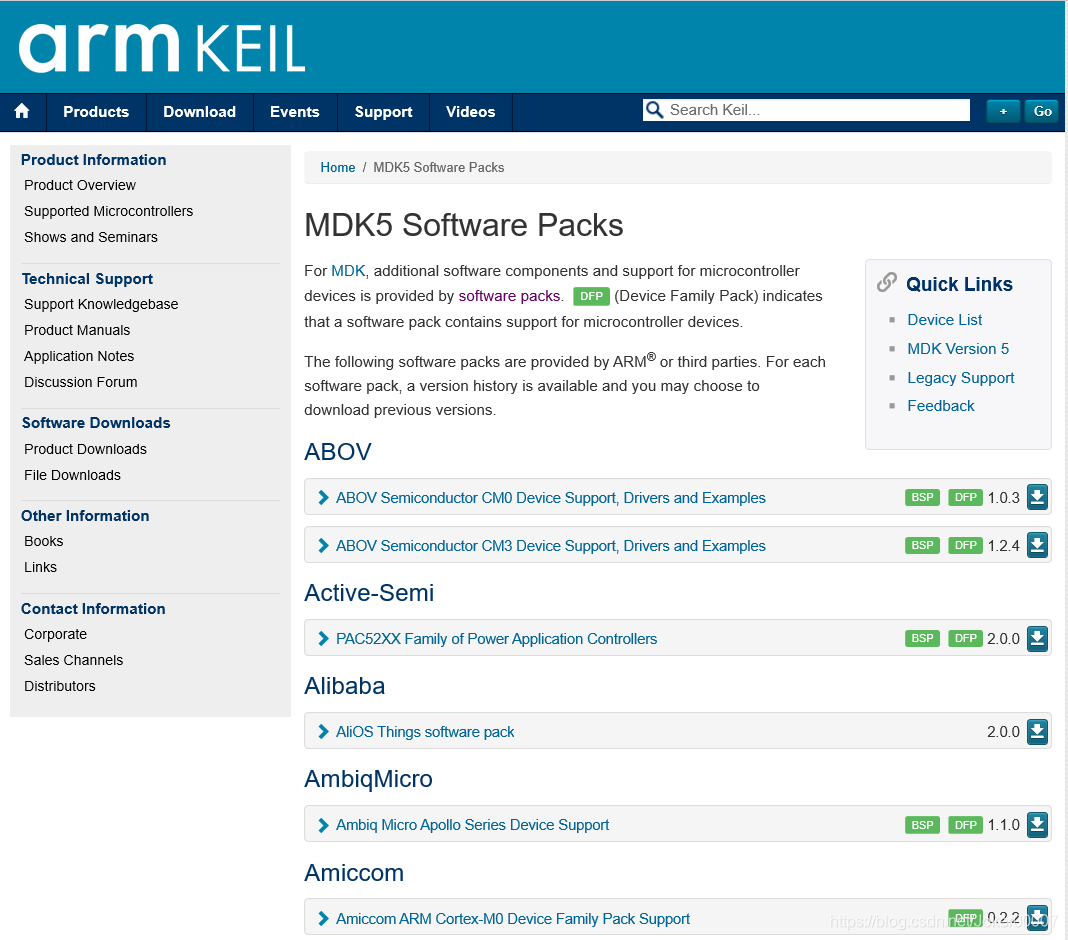Click the Technical Support sidebar heading
This screenshot has height=940, width=1068.
[x=87, y=279]
